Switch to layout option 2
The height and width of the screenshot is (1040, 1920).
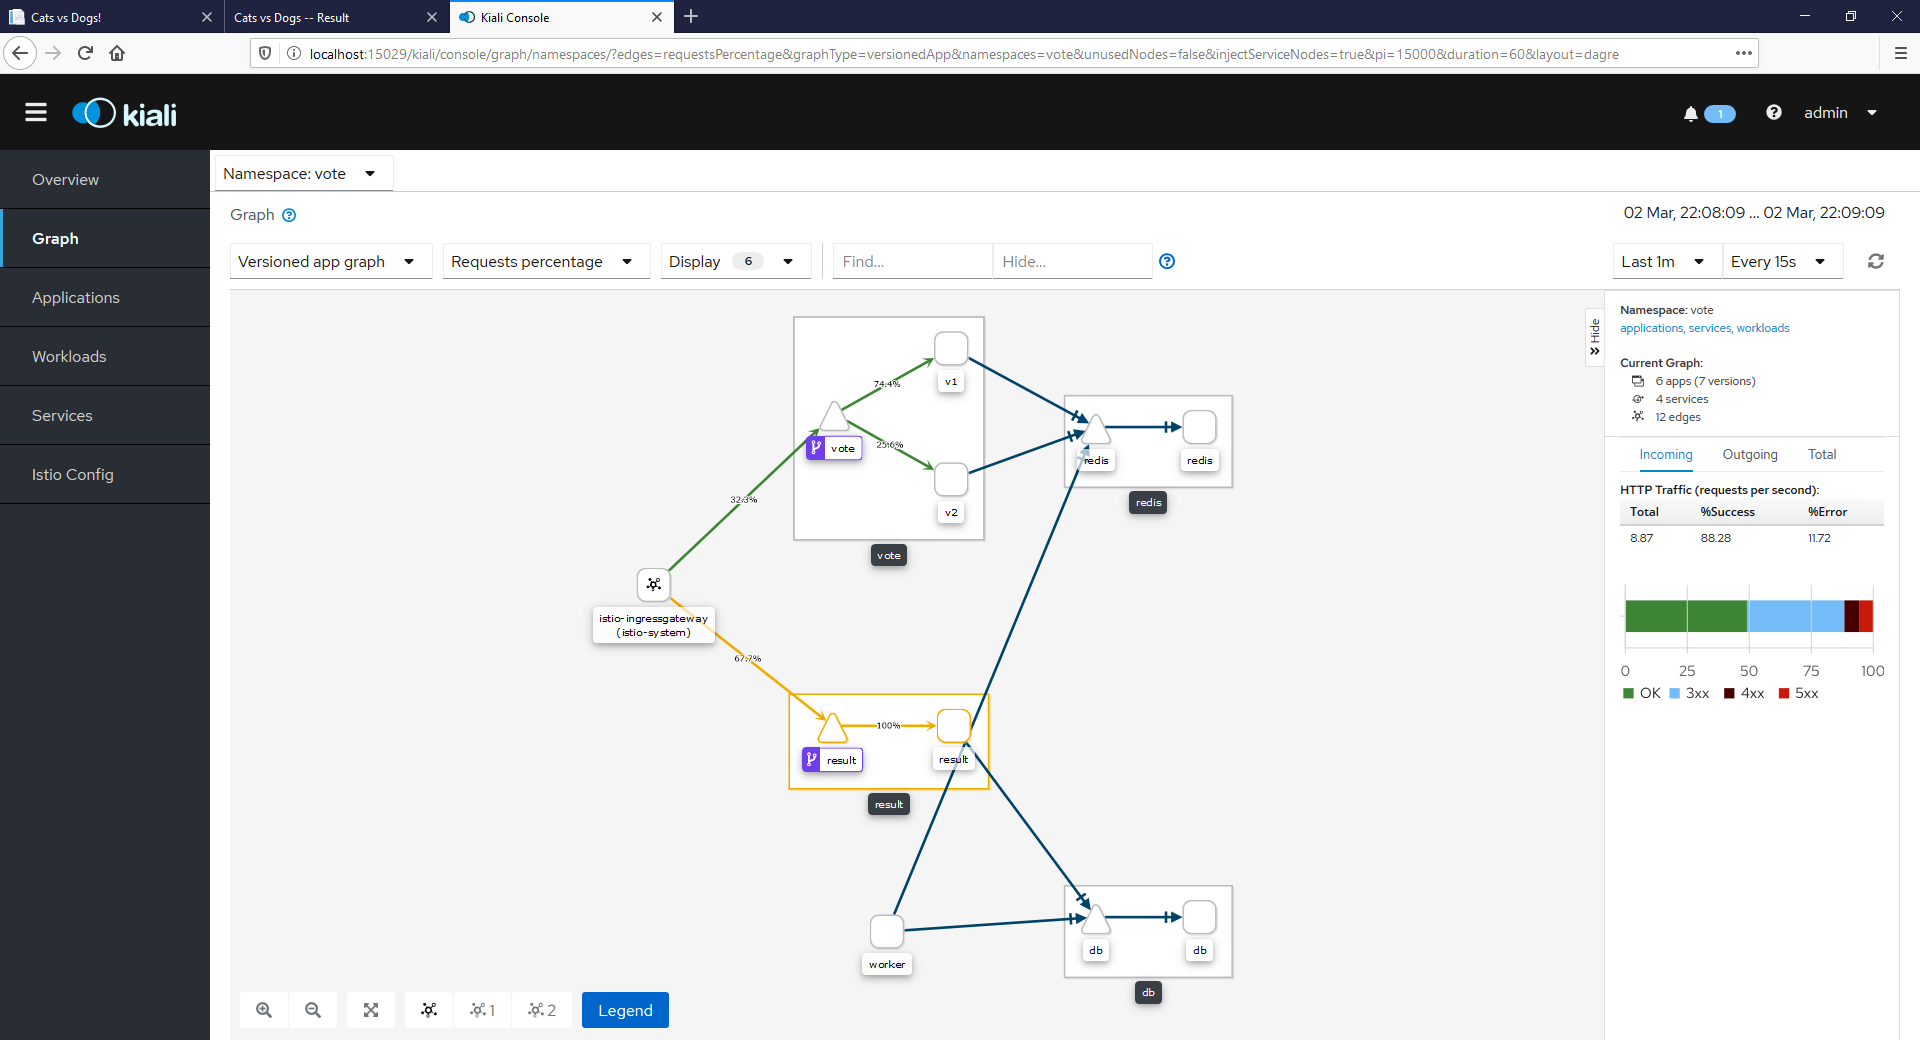point(542,1010)
